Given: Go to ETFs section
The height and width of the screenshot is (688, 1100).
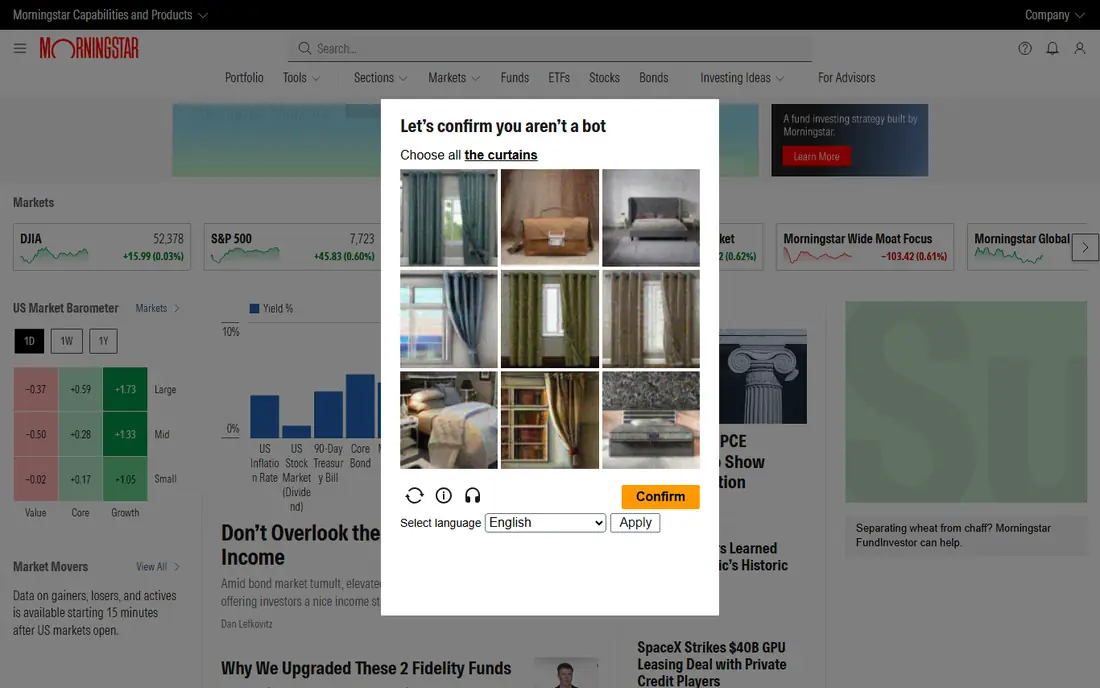Looking at the screenshot, I should [559, 78].
